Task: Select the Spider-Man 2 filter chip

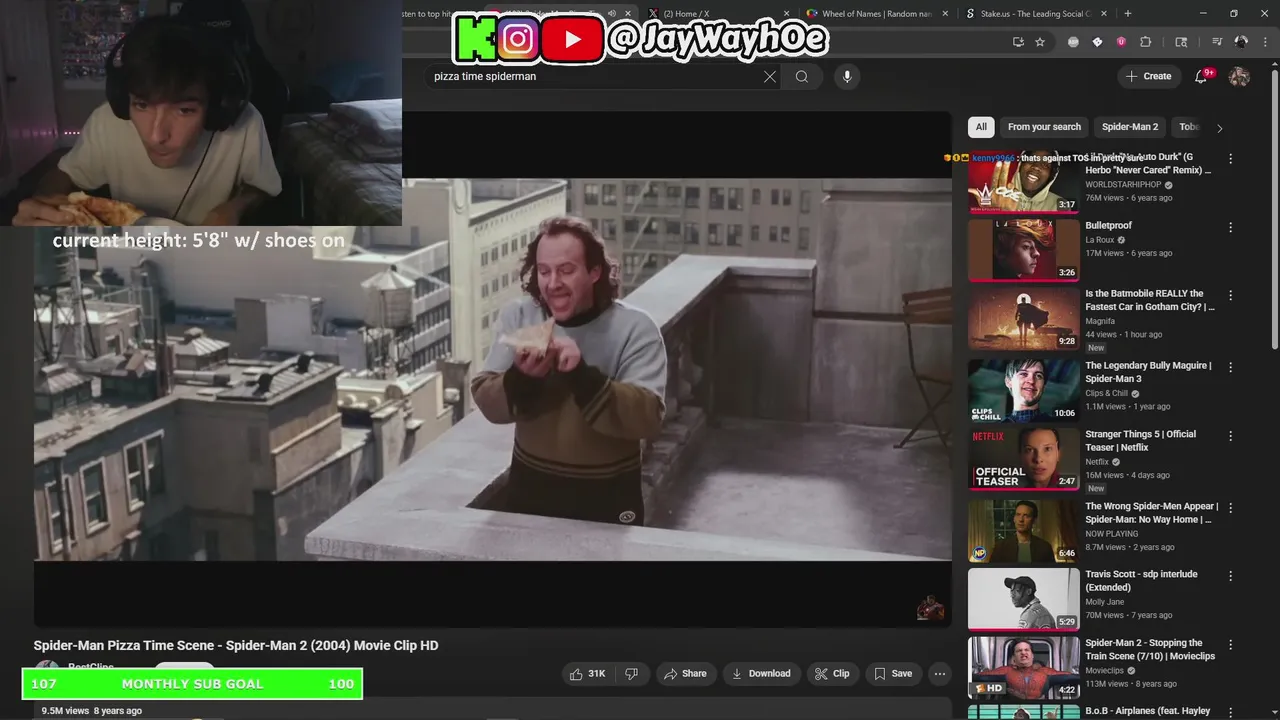Action: click(1130, 127)
